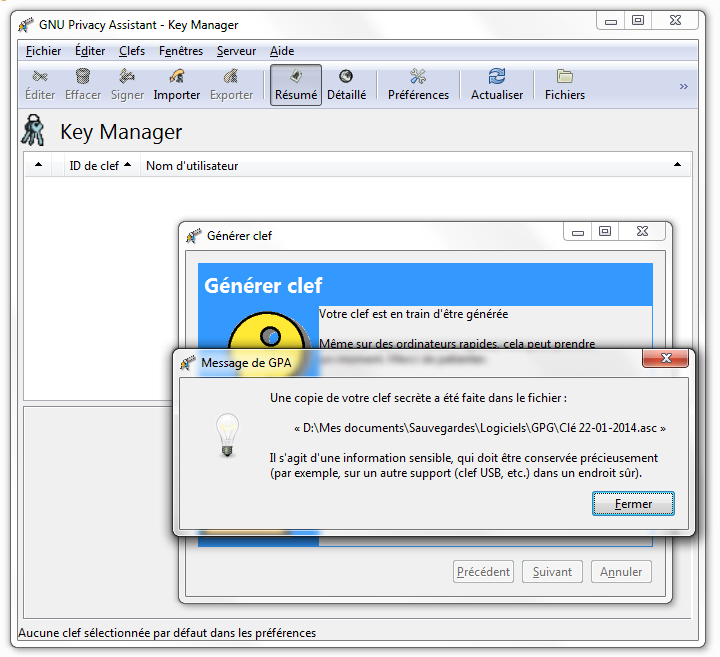Click the saved key file path text
The width and height of the screenshot is (720, 657).
(480, 428)
